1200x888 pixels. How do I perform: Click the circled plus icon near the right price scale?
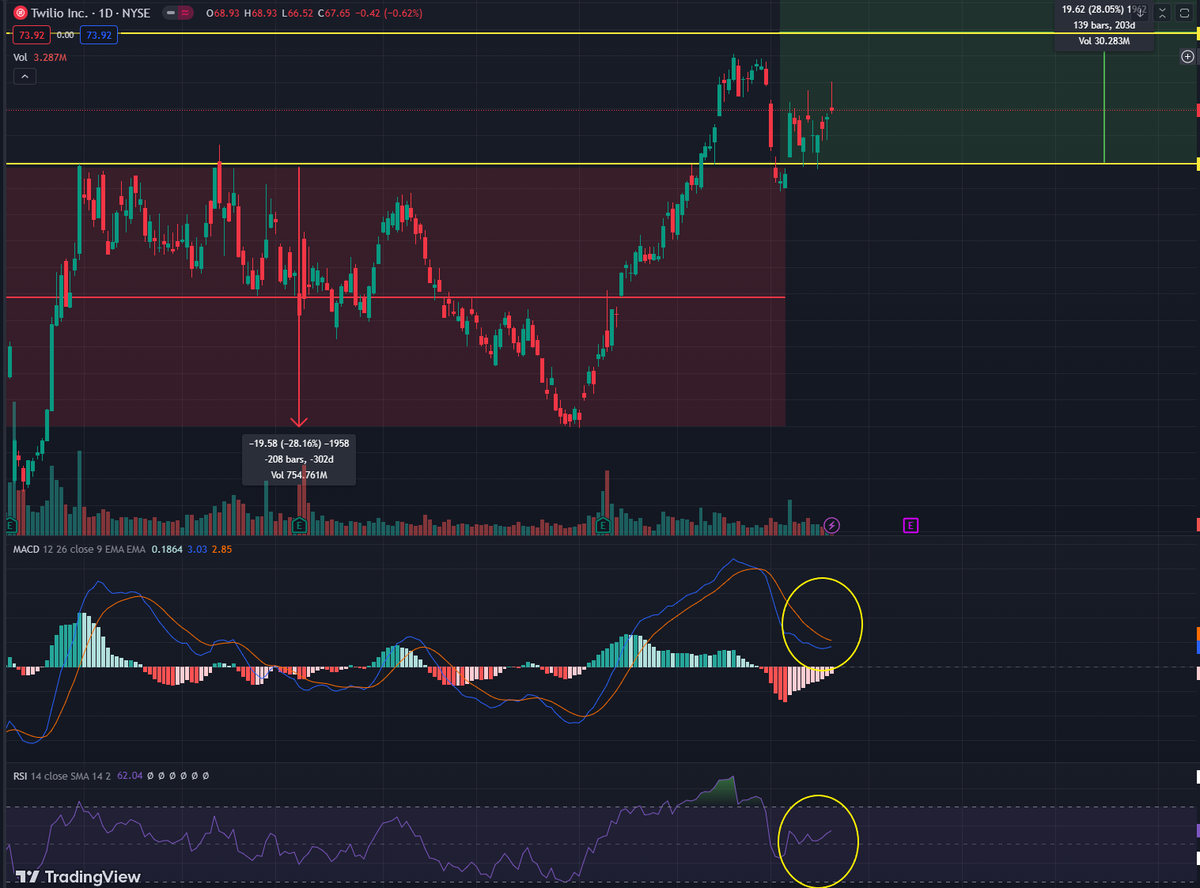pyautogui.click(x=1186, y=57)
